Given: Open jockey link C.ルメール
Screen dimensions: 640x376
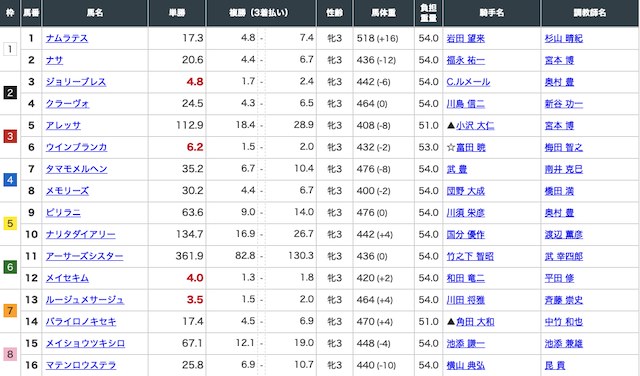Looking at the screenshot, I should click(468, 82).
